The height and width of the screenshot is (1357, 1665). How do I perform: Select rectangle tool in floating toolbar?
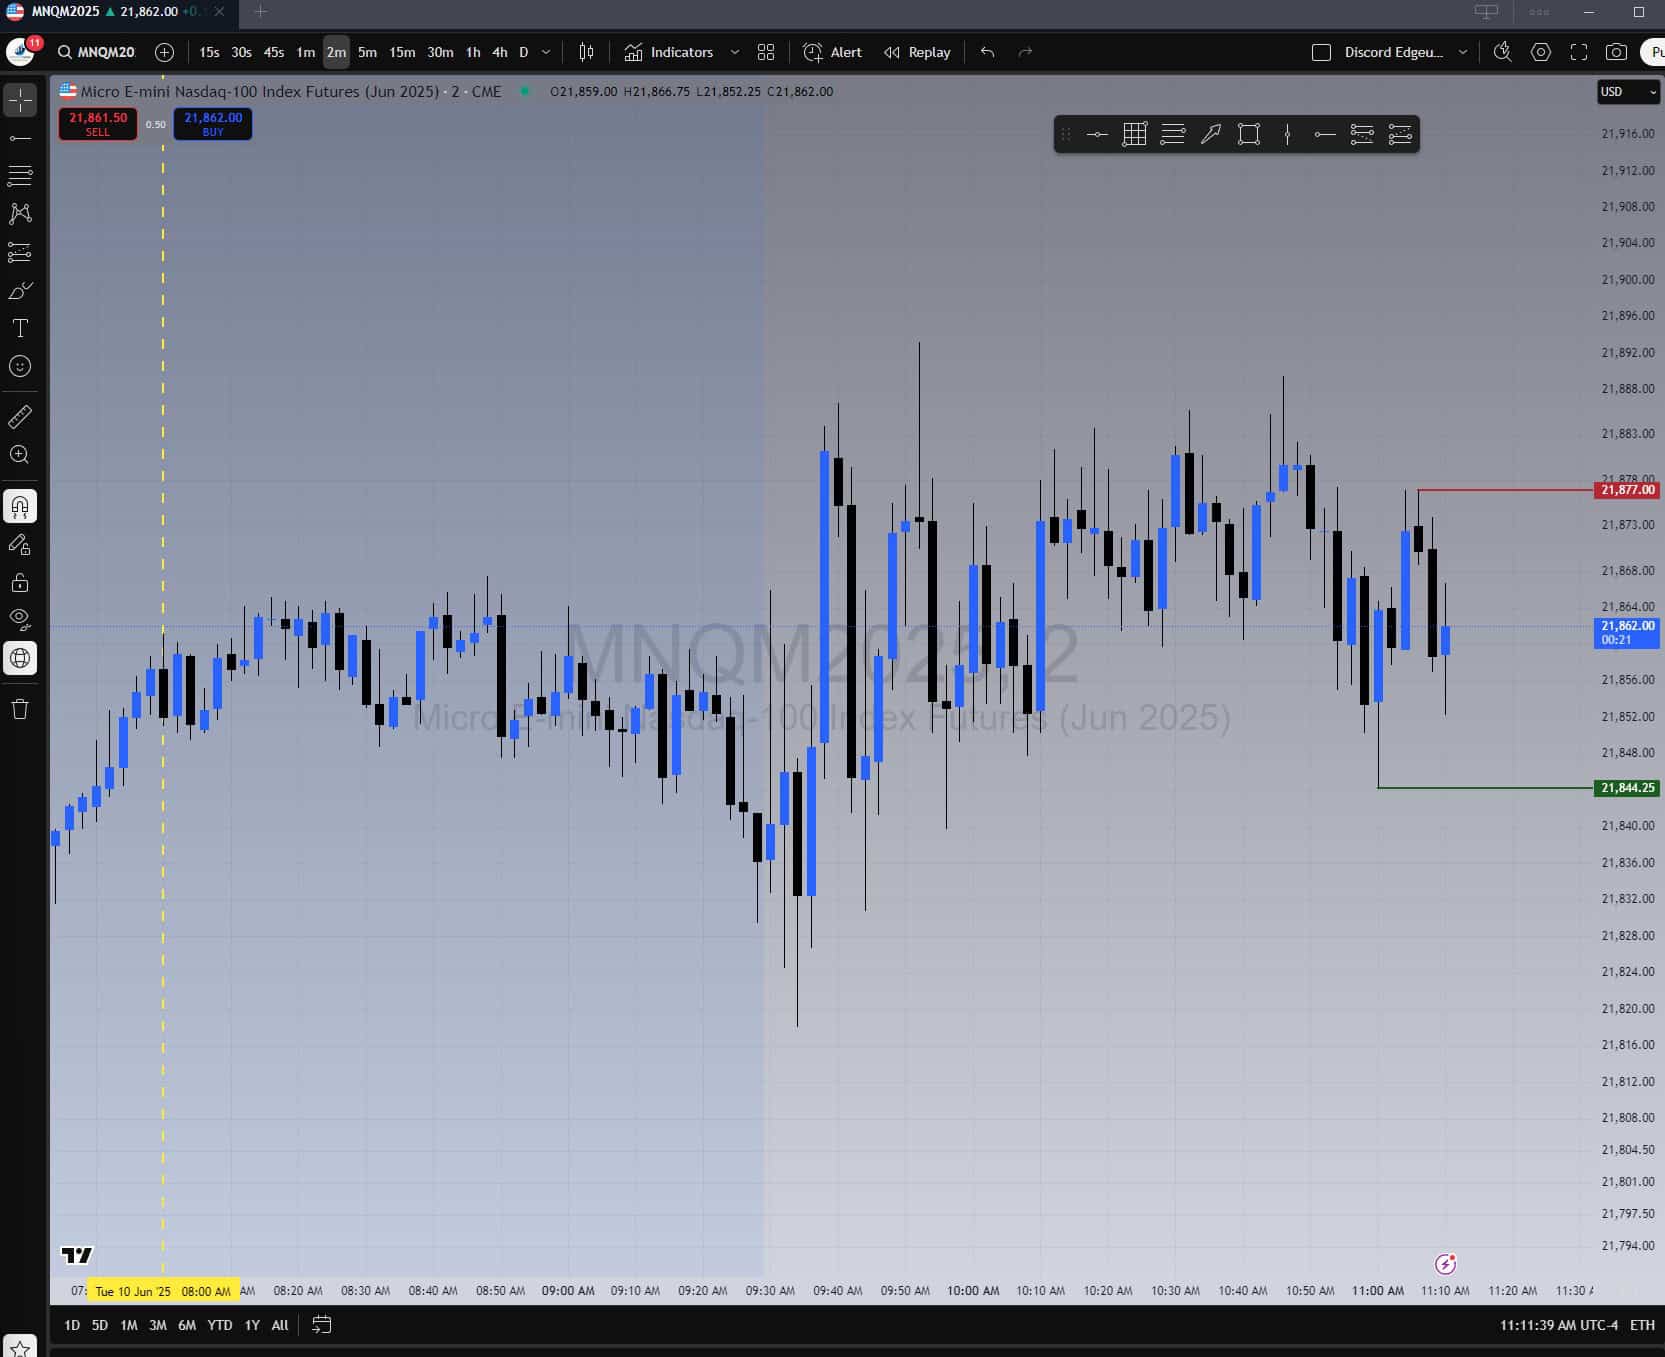pyautogui.click(x=1249, y=134)
